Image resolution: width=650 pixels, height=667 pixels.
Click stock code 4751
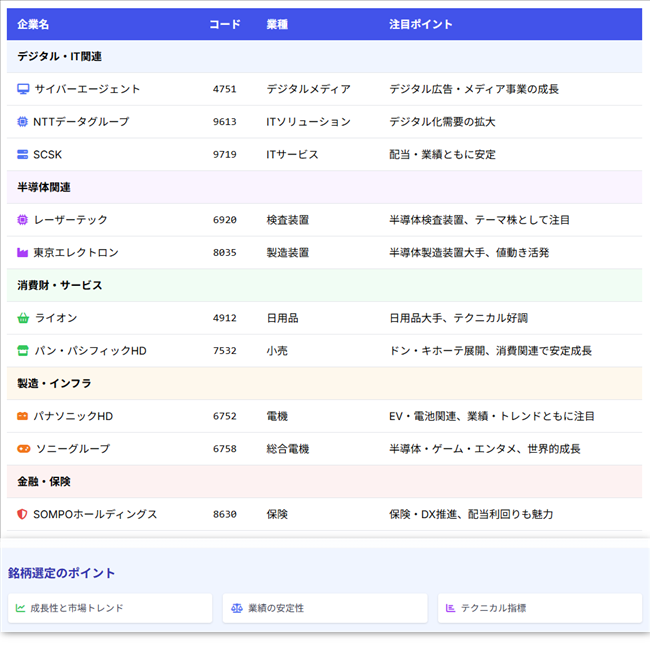(225, 89)
